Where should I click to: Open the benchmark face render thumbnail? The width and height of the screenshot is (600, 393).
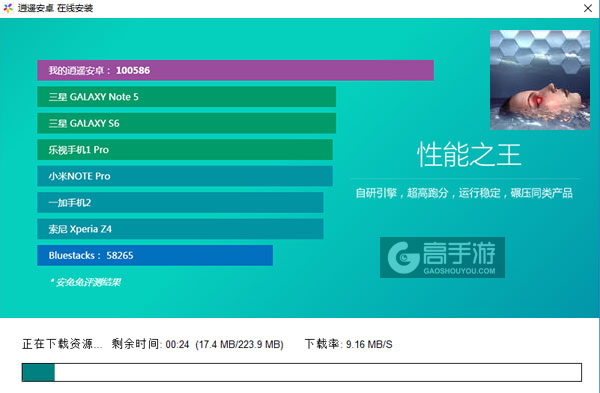(540, 80)
